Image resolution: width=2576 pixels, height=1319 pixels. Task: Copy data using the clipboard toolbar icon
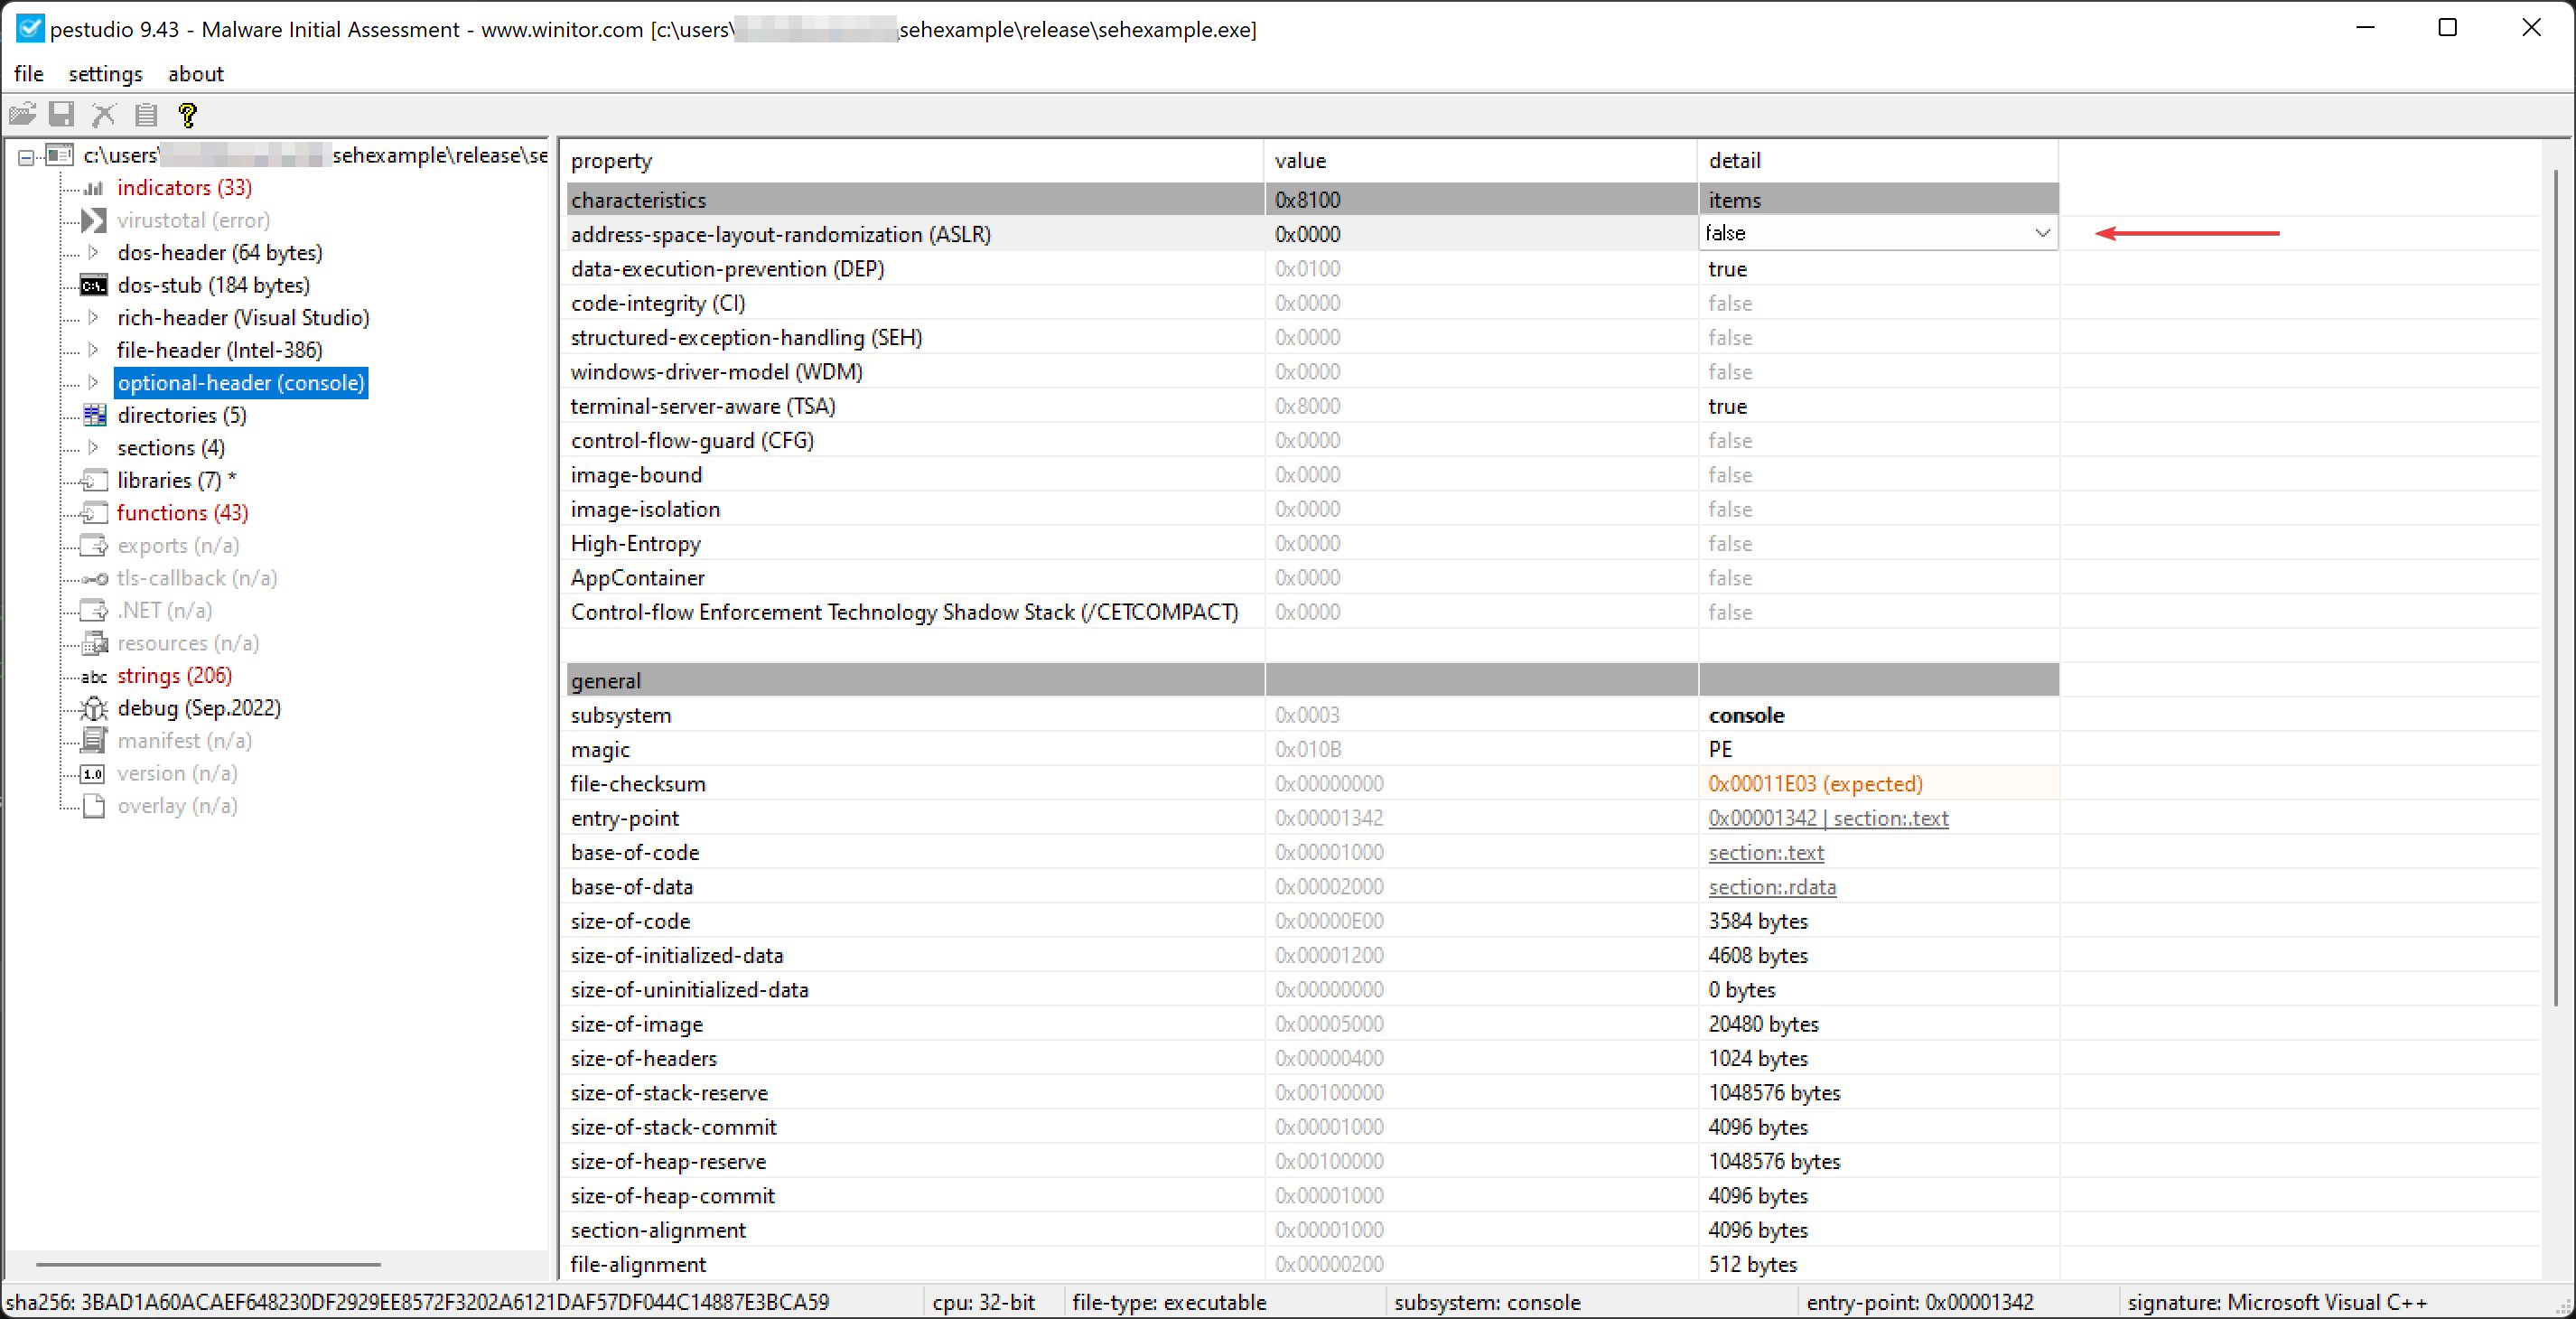pyautogui.click(x=145, y=114)
